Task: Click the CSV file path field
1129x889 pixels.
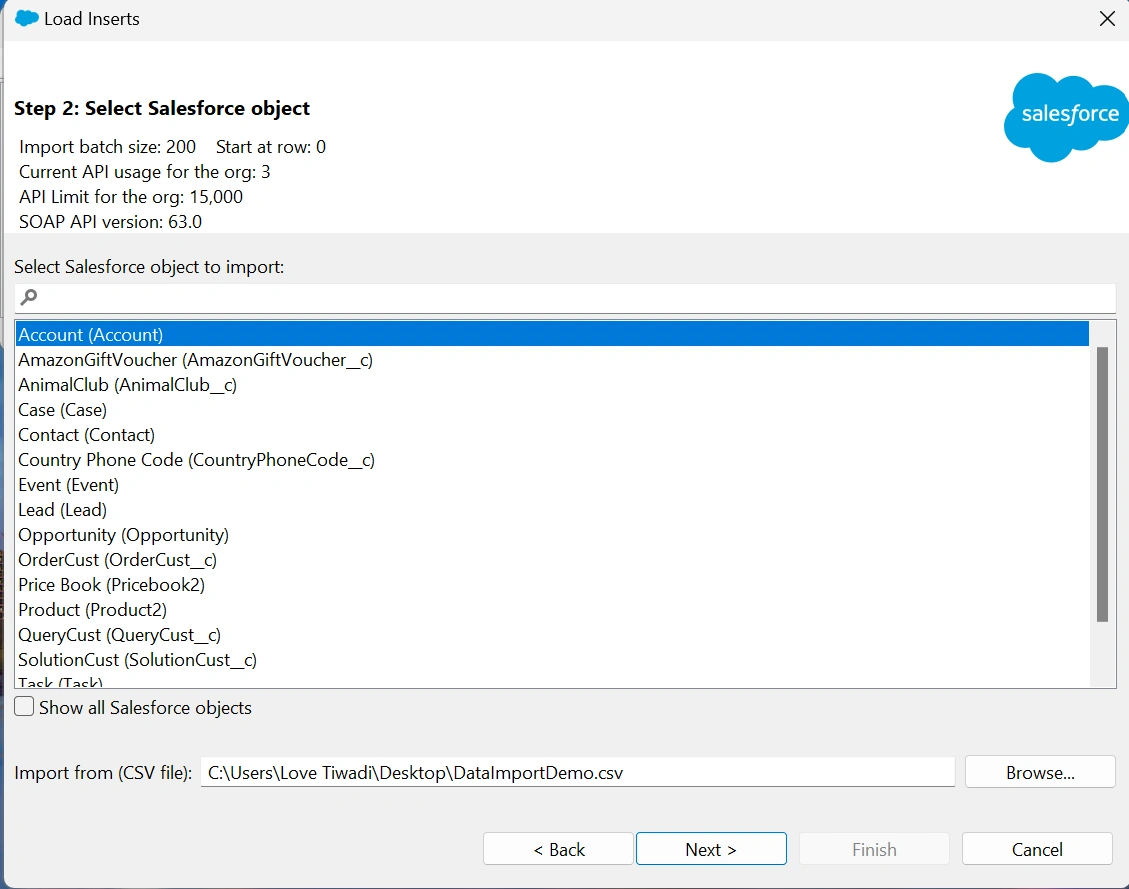Action: point(578,771)
